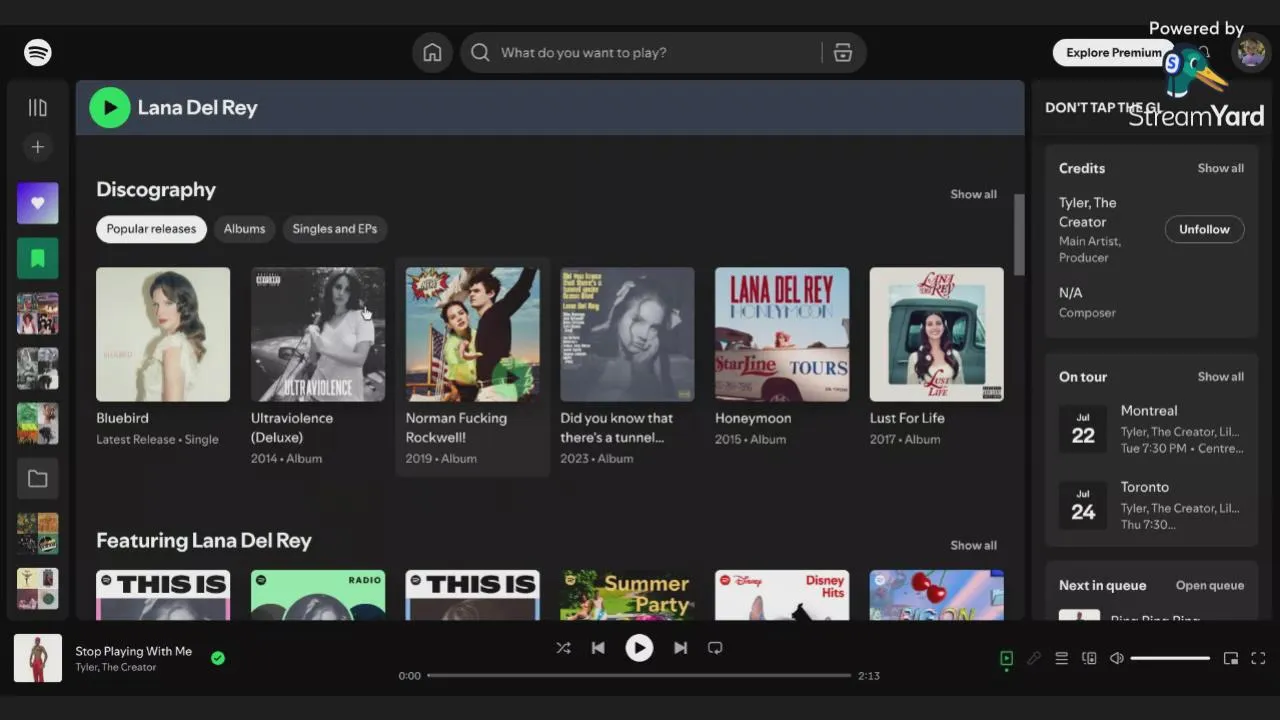Open Ultraviolence (Deluxe) album cover
The width and height of the screenshot is (1280, 720).
coord(318,334)
